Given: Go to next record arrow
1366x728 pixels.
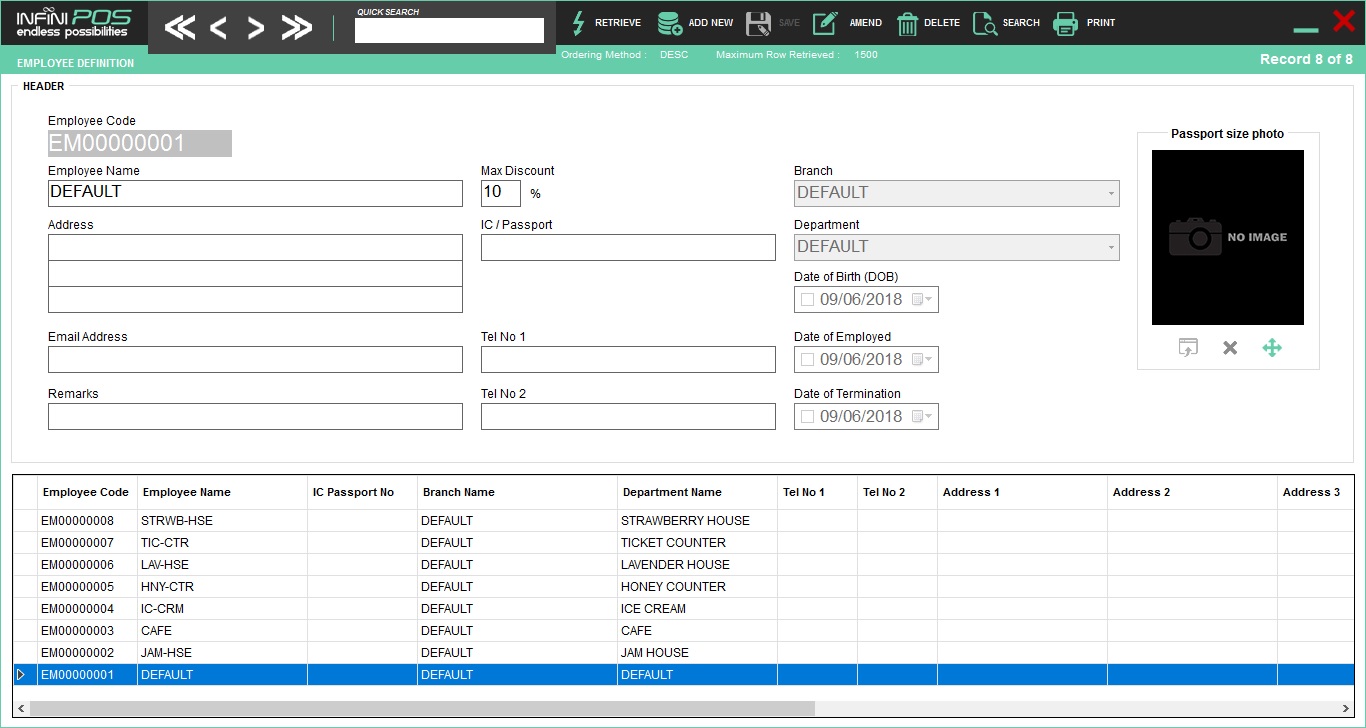Looking at the screenshot, I should pos(256,28).
